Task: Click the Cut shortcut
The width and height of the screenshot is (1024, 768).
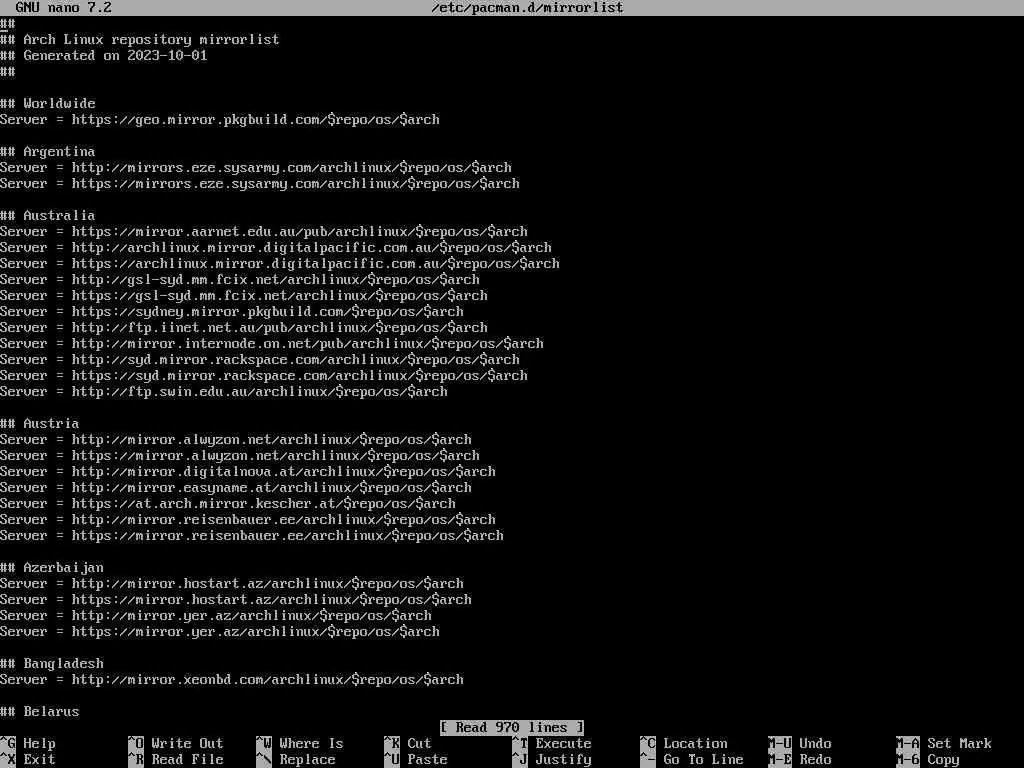Action: click(408, 743)
